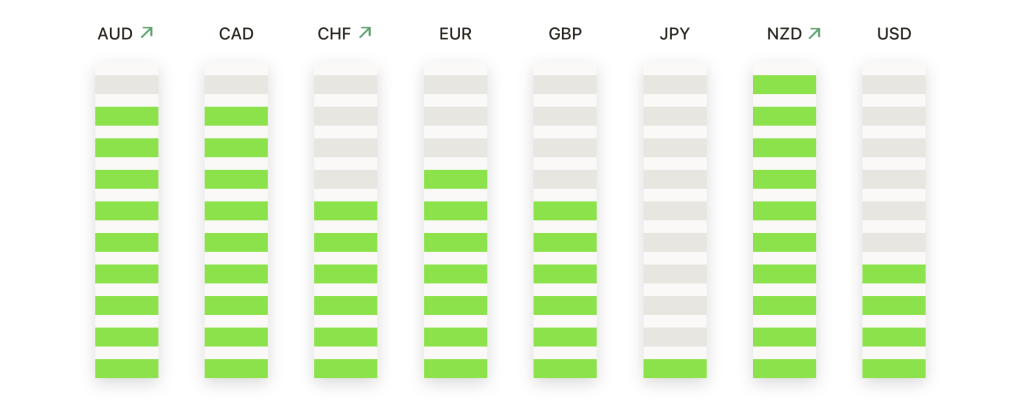Viewport: 1024px width, 407px height.
Task: Click the GBP currency heading
Action: (x=566, y=34)
